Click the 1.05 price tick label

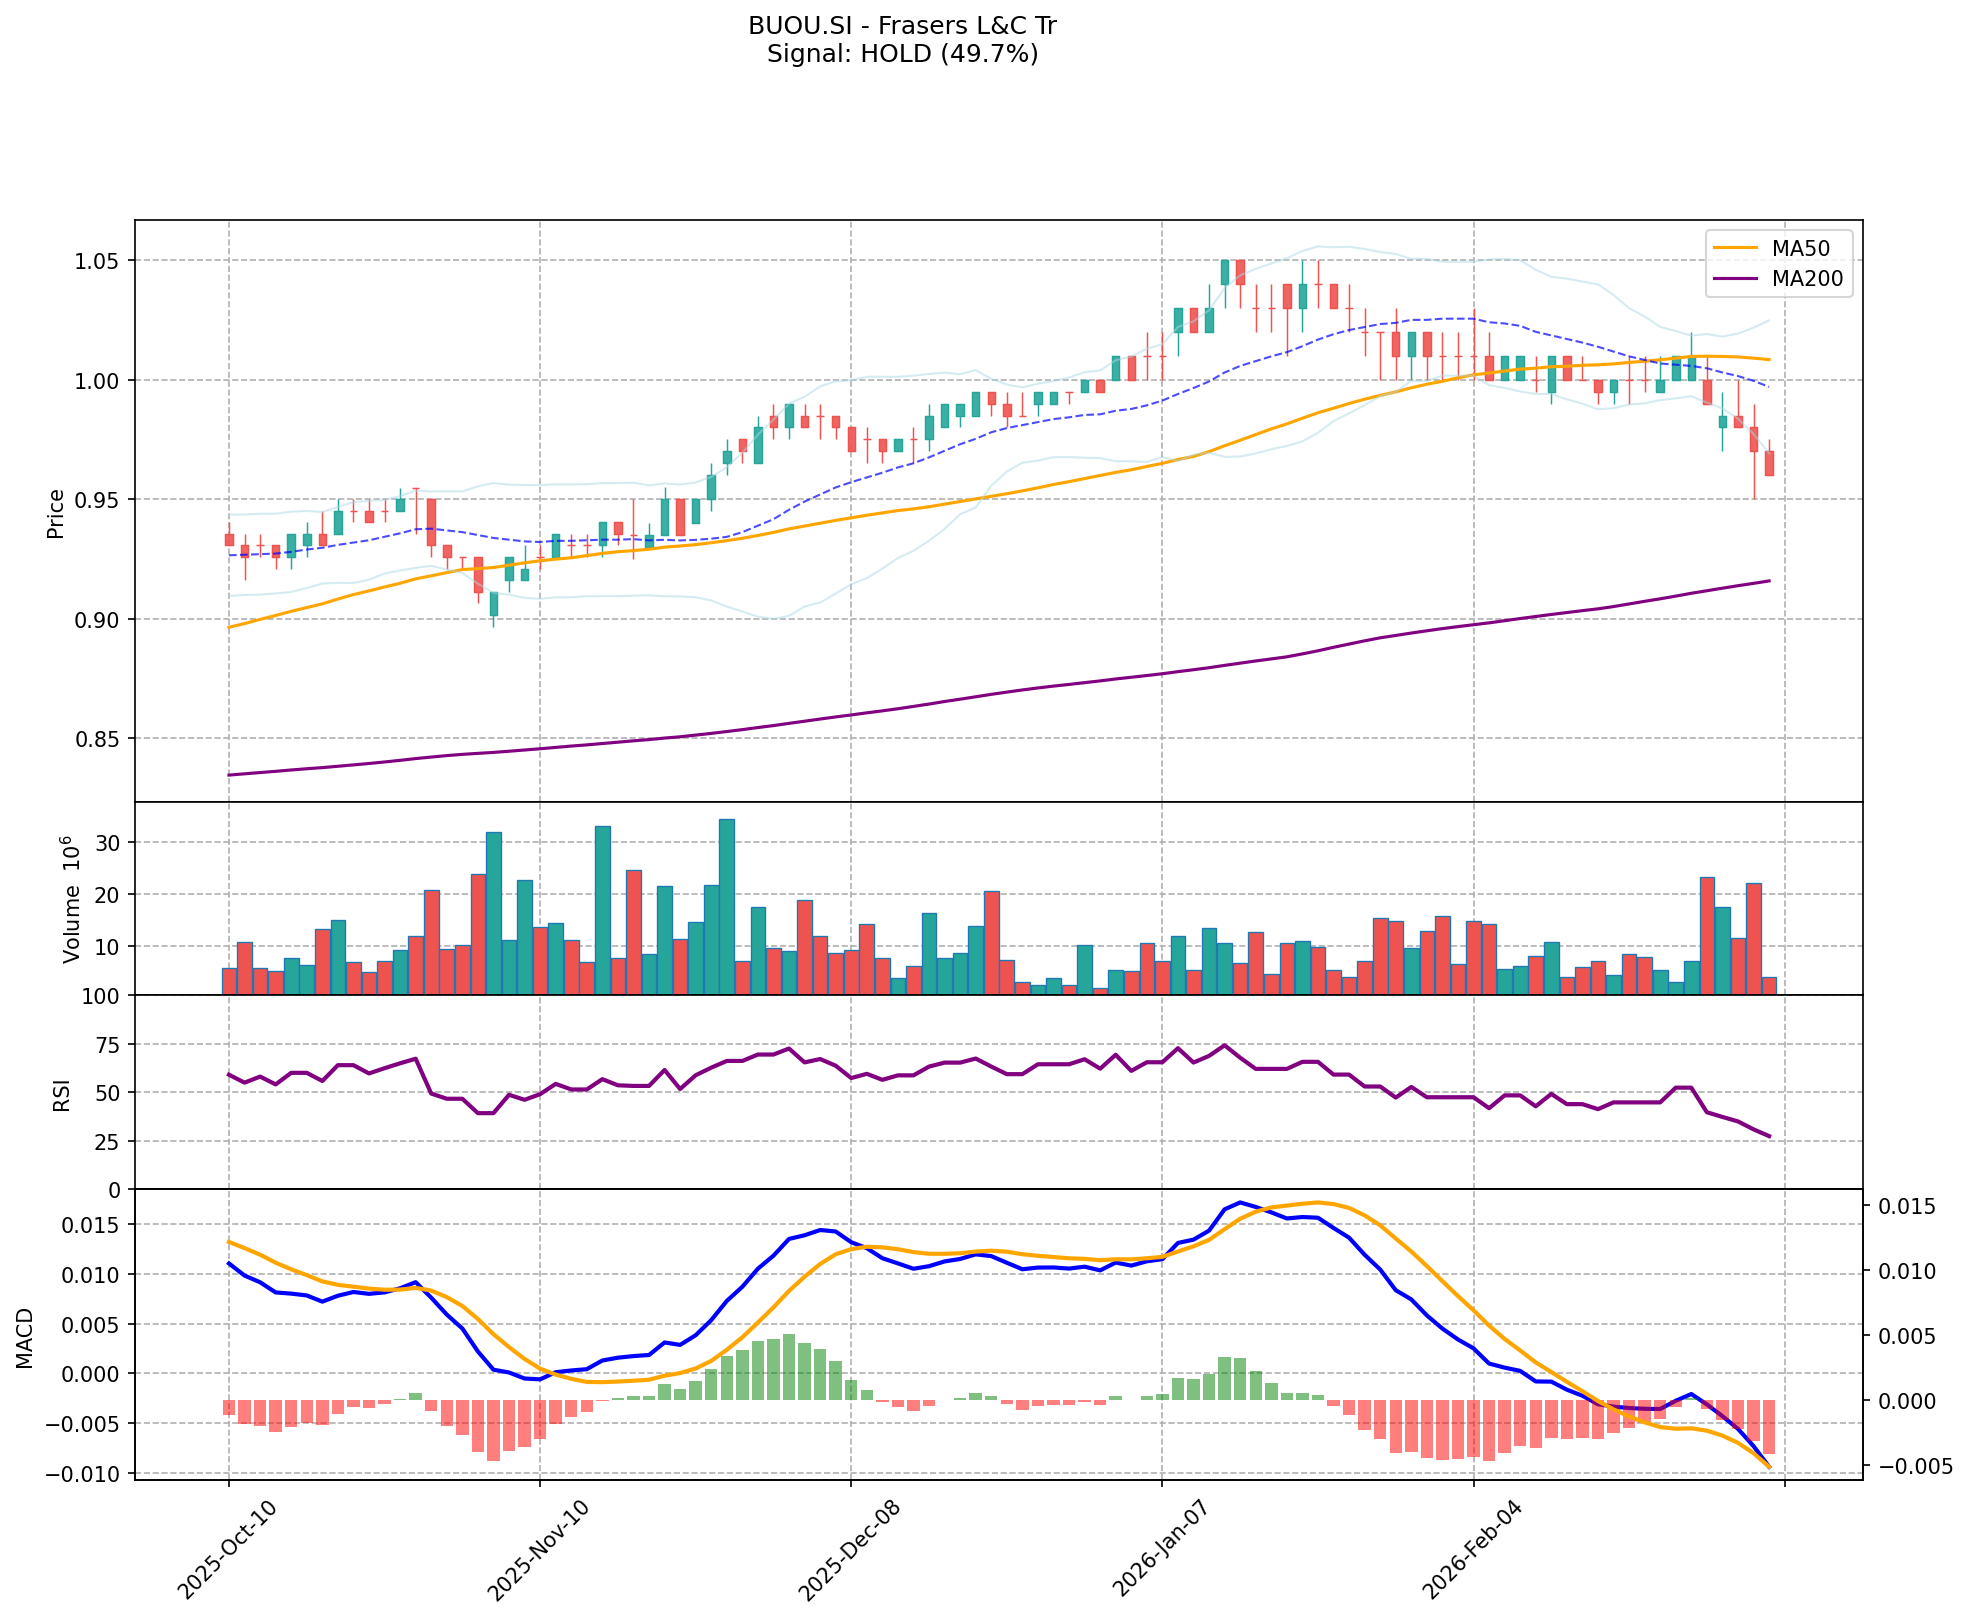pos(98,261)
